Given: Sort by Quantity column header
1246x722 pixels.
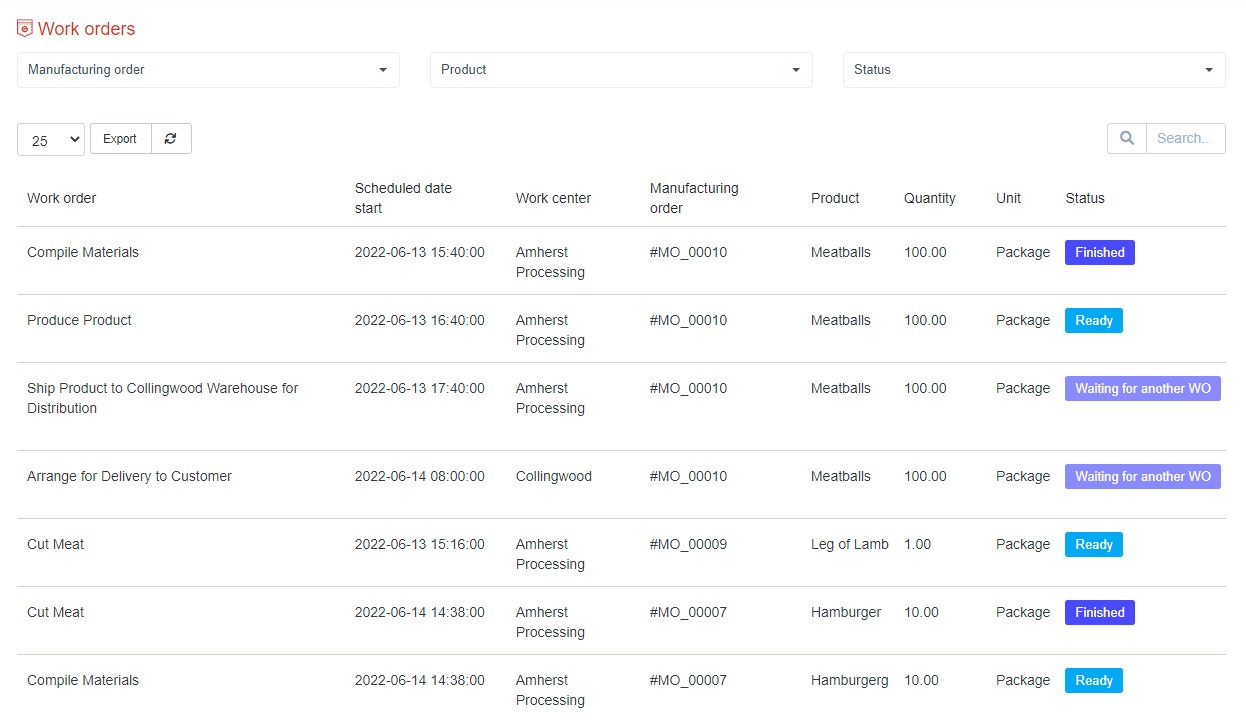Looking at the screenshot, I should (x=929, y=198).
